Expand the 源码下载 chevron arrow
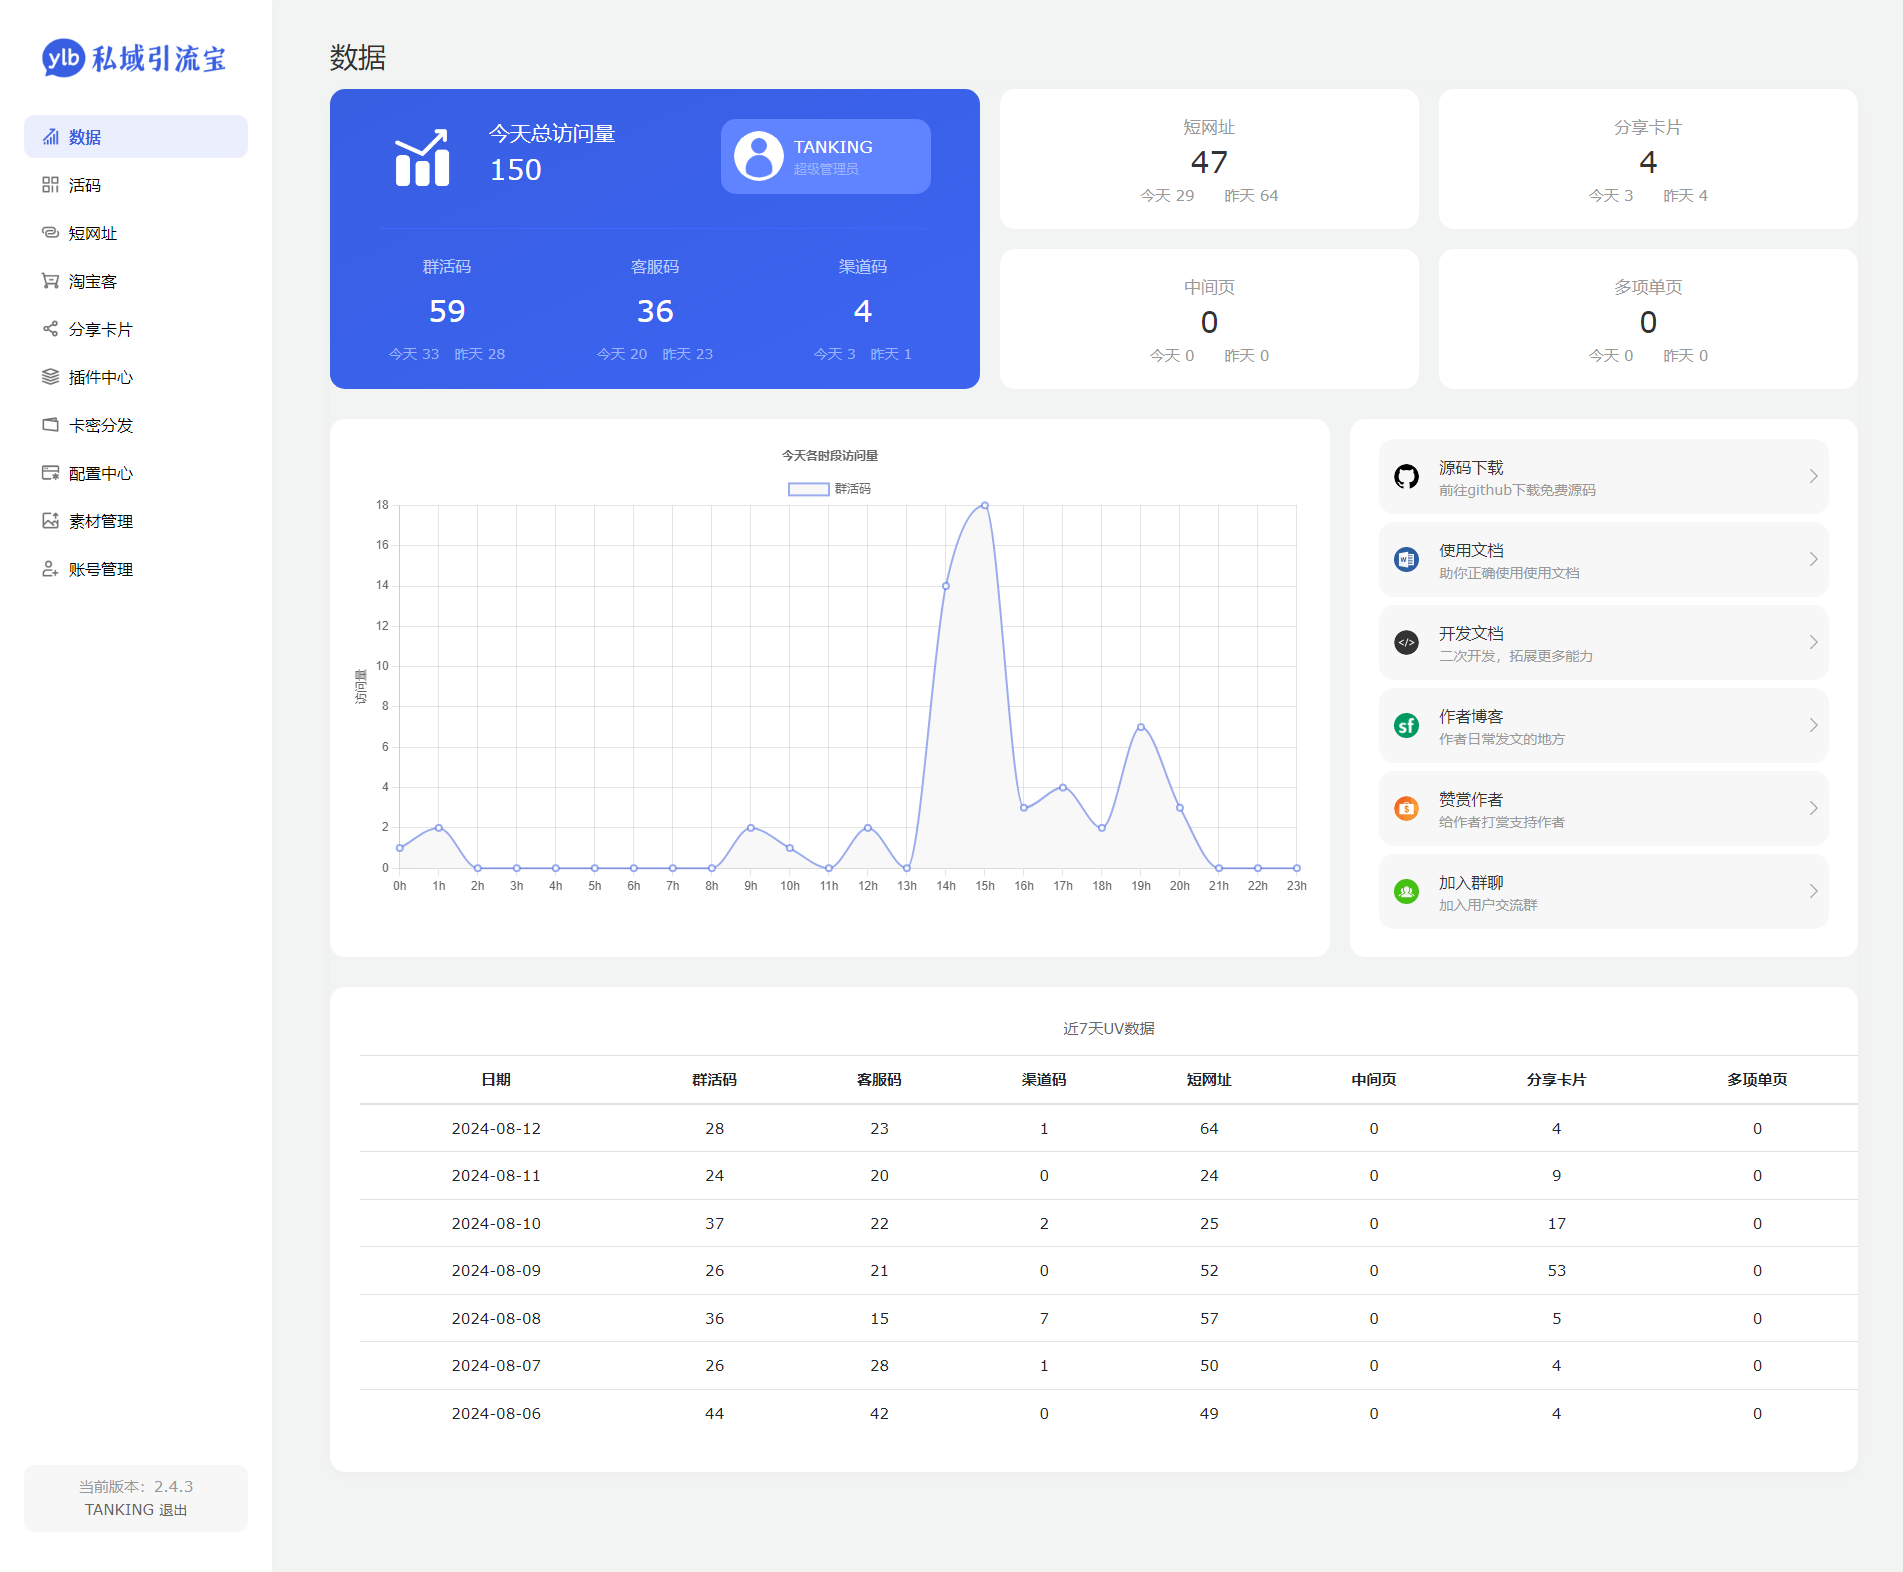The image size is (1903, 1572). (x=1813, y=477)
